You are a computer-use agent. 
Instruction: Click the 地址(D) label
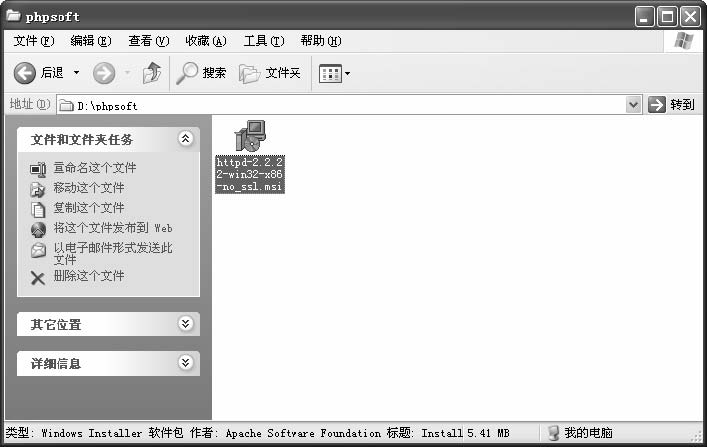tap(30, 105)
